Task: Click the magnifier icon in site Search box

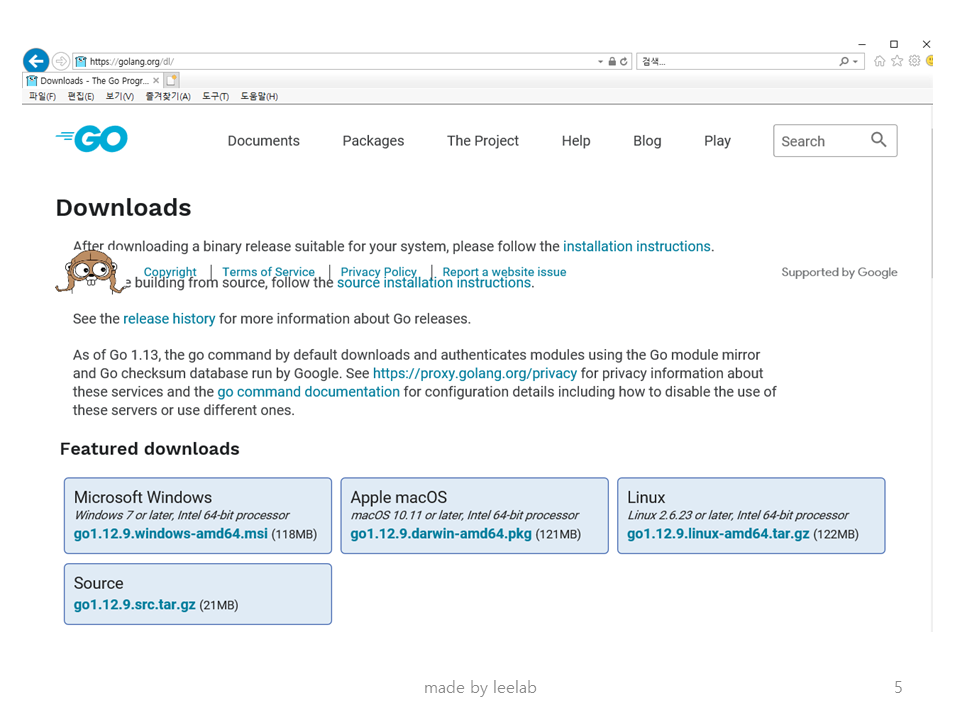Action: 879,140
